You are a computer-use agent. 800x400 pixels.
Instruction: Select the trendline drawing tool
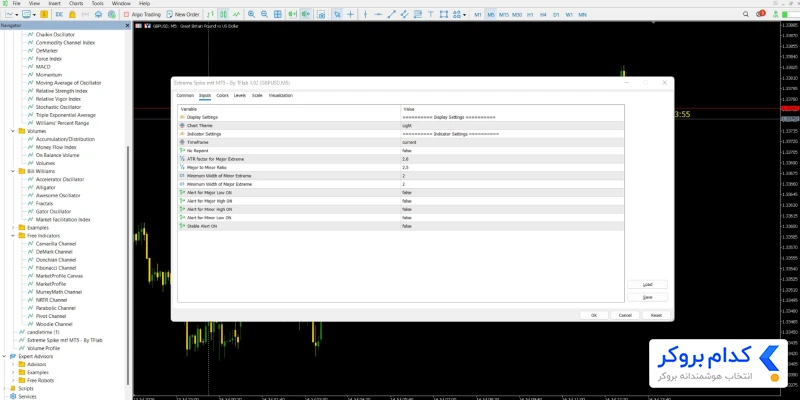coord(391,14)
